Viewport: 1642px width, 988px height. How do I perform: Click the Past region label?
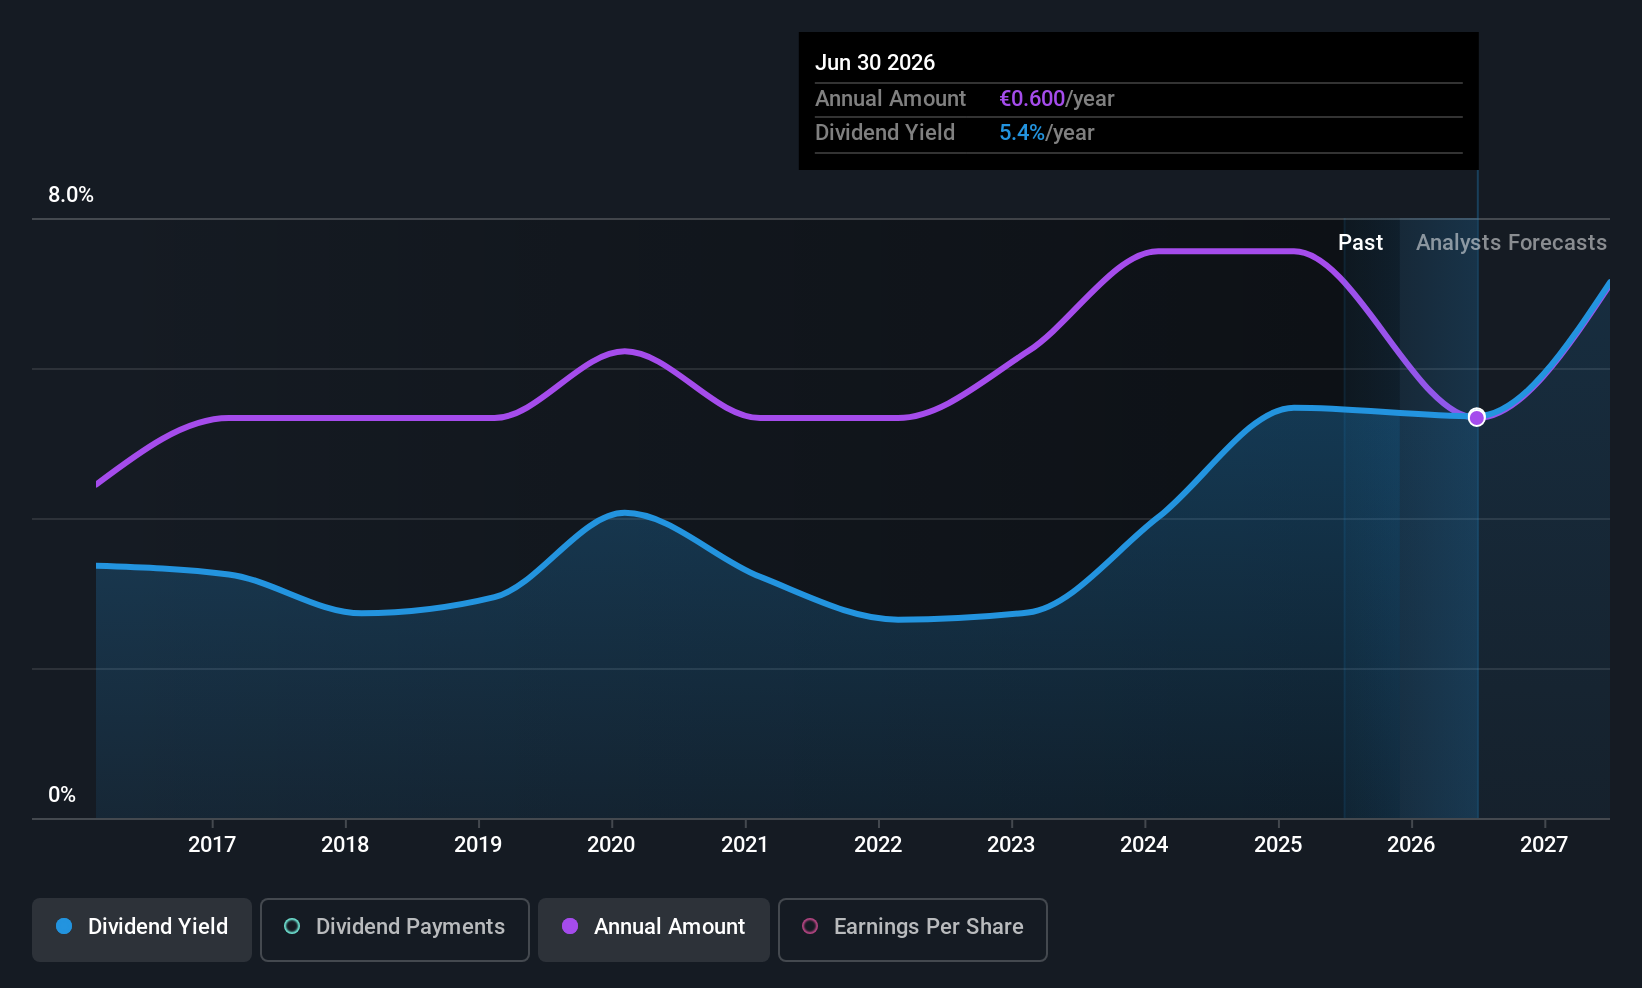coord(1360,243)
